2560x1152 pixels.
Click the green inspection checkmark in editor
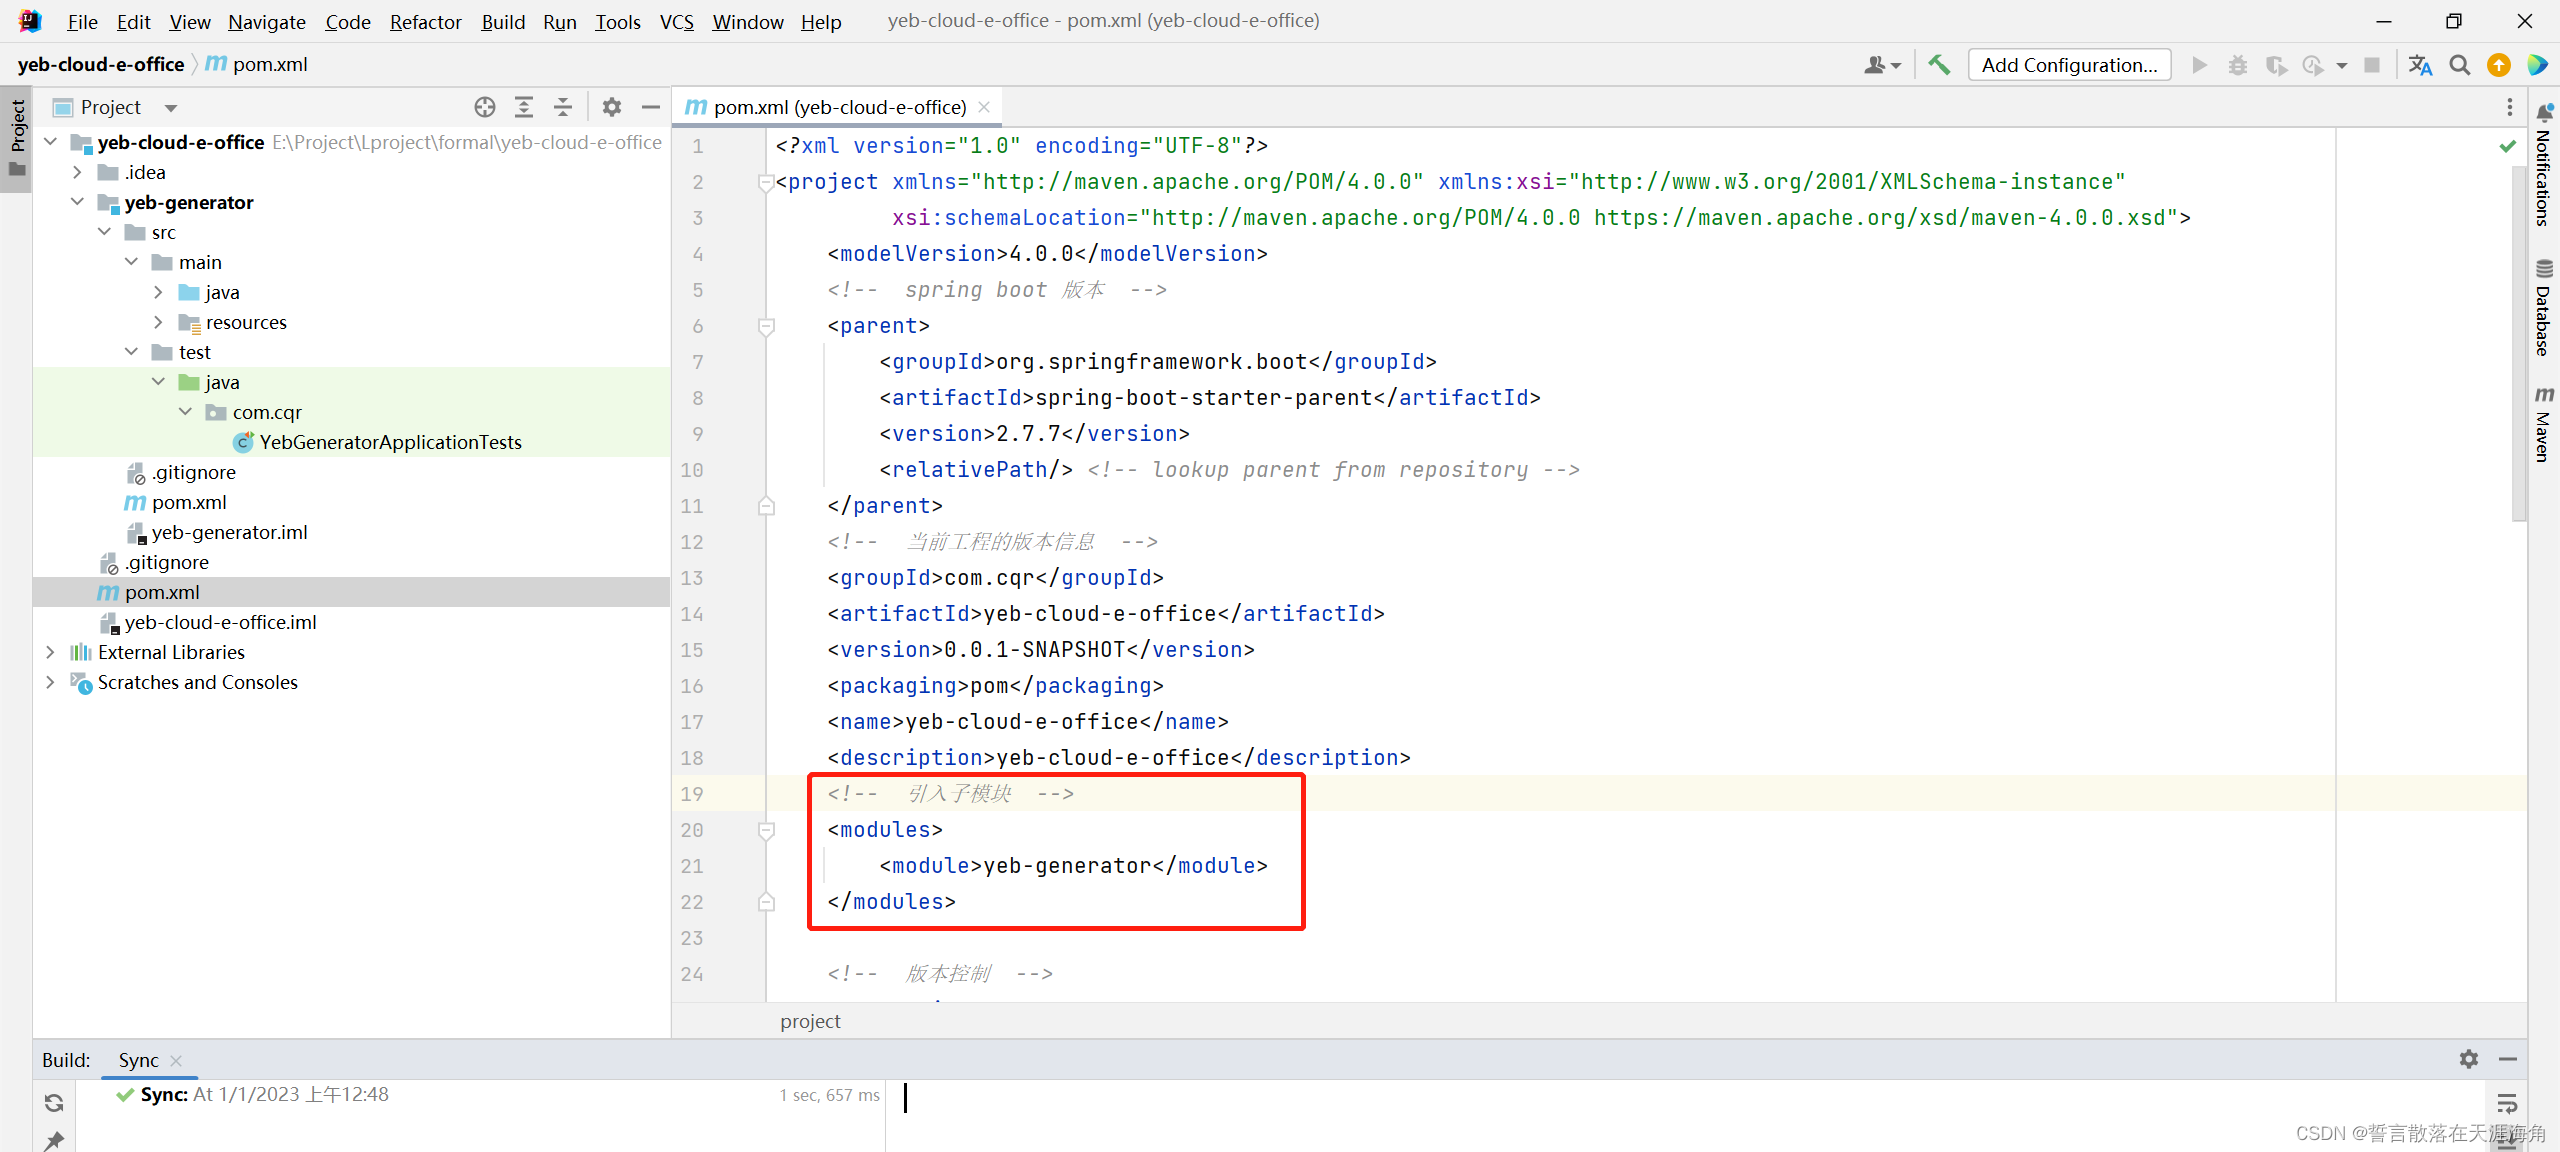[2508, 146]
